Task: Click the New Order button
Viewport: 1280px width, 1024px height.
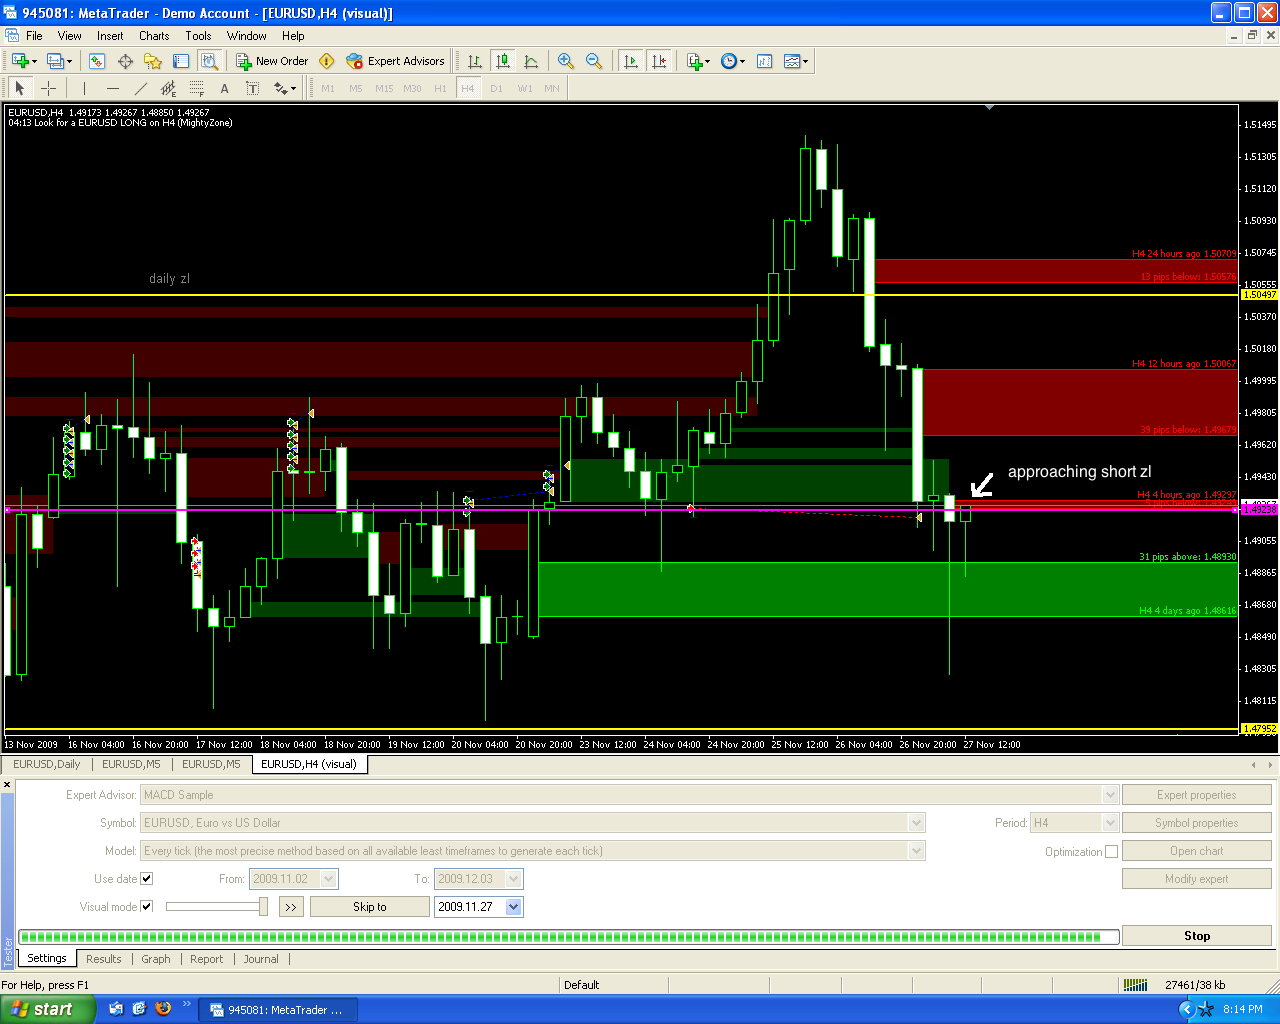Action: [272, 61]
